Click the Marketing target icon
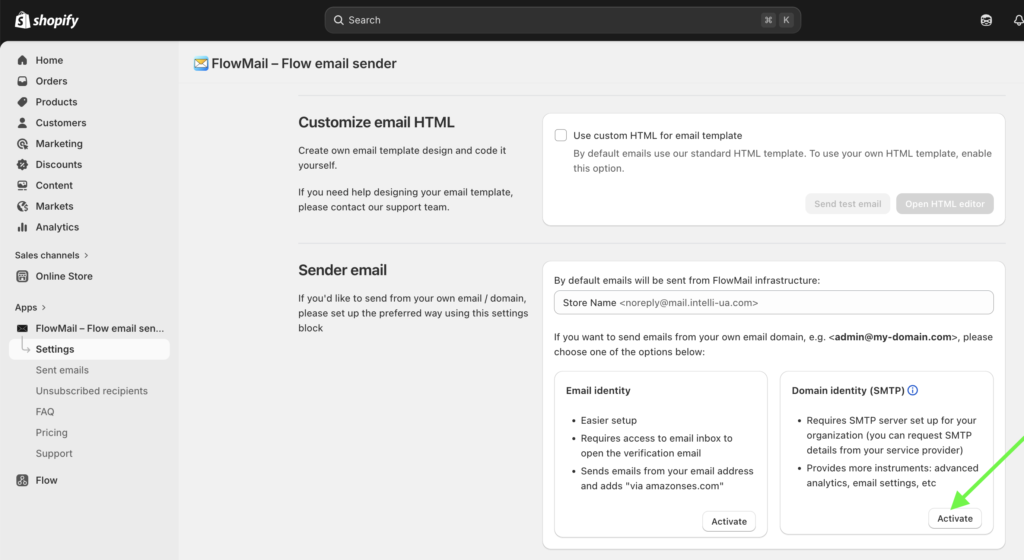 coord(22,144)
